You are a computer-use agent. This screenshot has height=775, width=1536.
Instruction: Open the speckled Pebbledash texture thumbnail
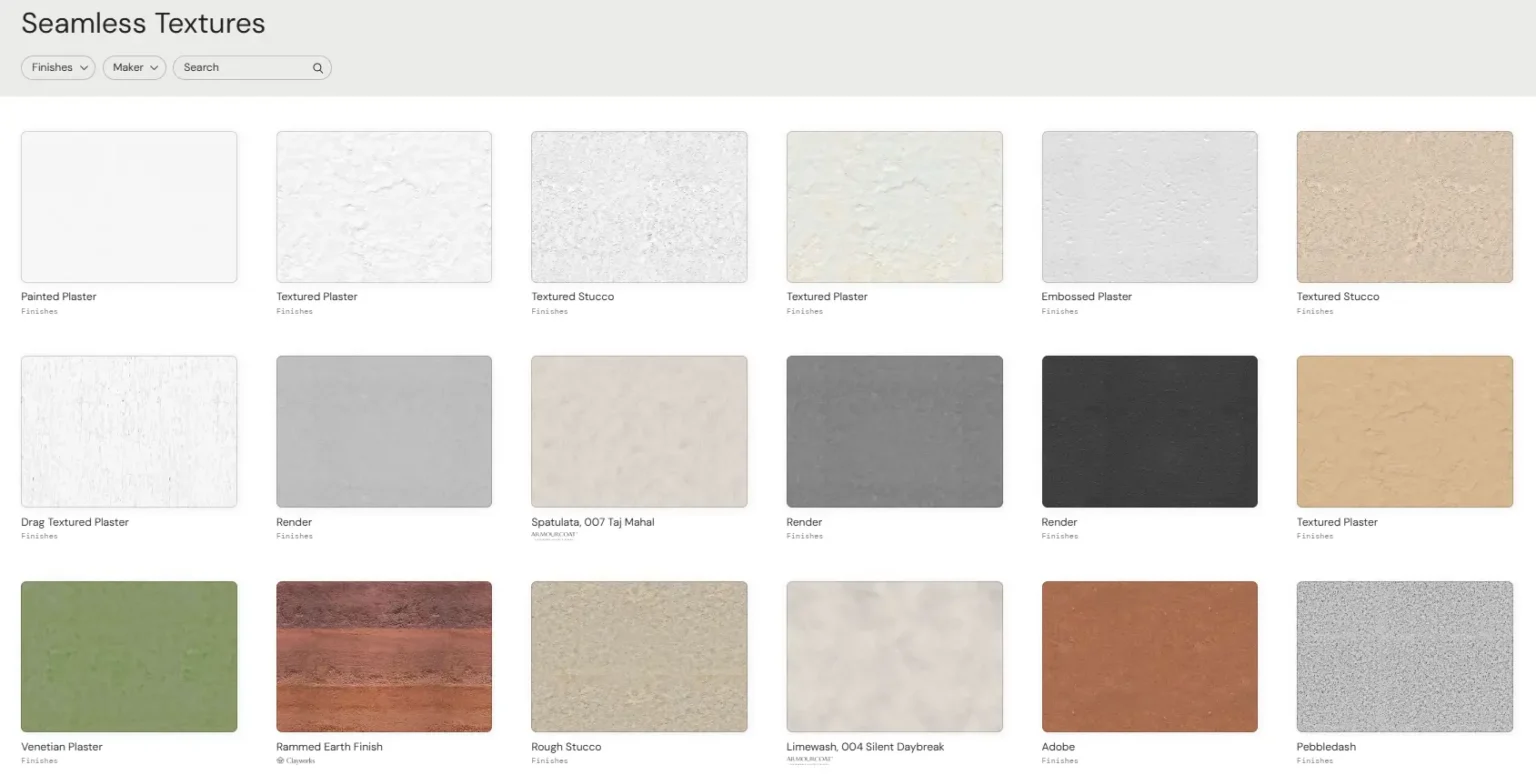click(x=1404, y=656)
